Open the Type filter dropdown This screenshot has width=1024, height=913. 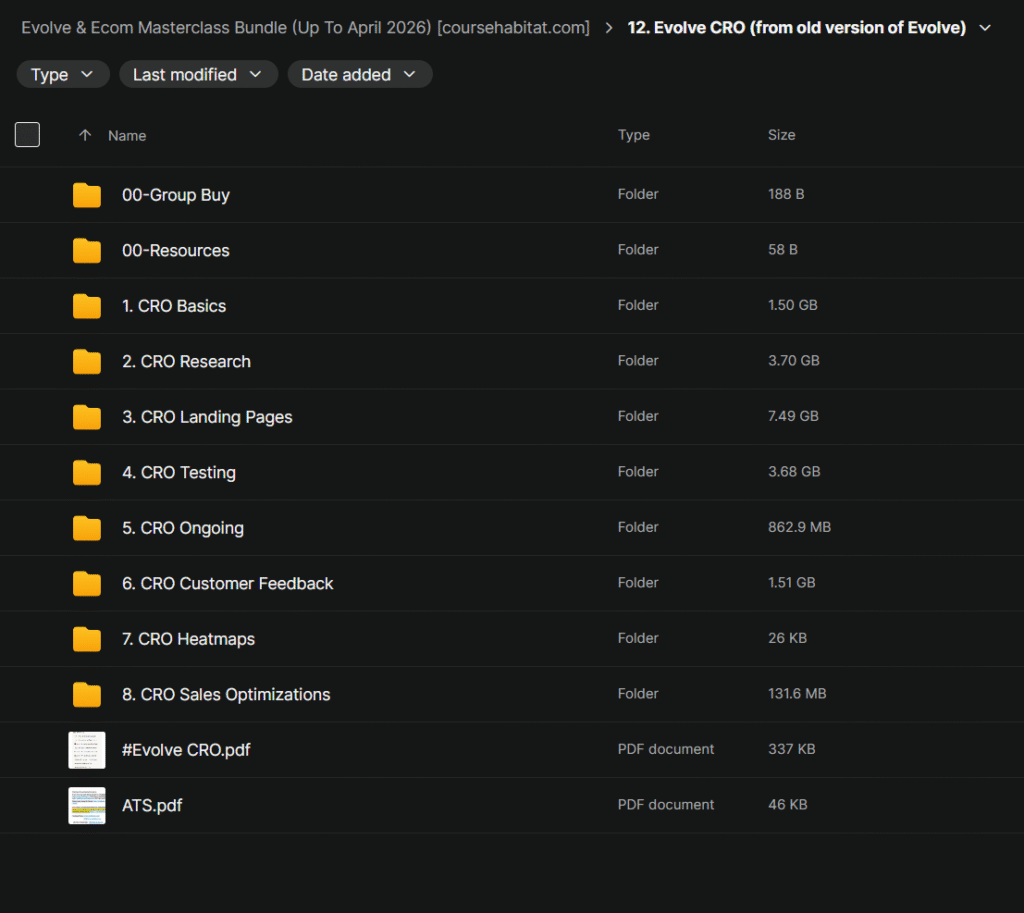(x=62, y=75)
